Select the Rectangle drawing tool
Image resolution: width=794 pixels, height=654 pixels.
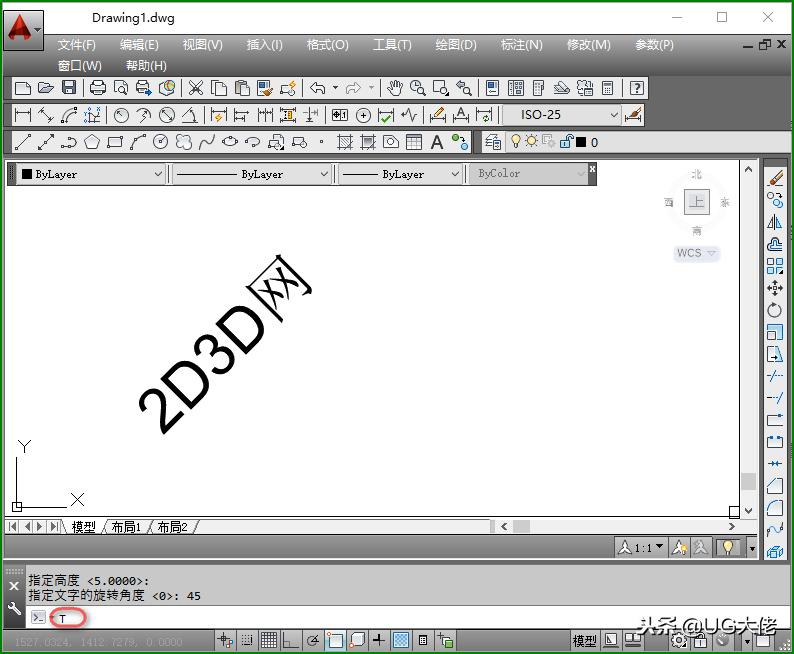pos(115,142)
